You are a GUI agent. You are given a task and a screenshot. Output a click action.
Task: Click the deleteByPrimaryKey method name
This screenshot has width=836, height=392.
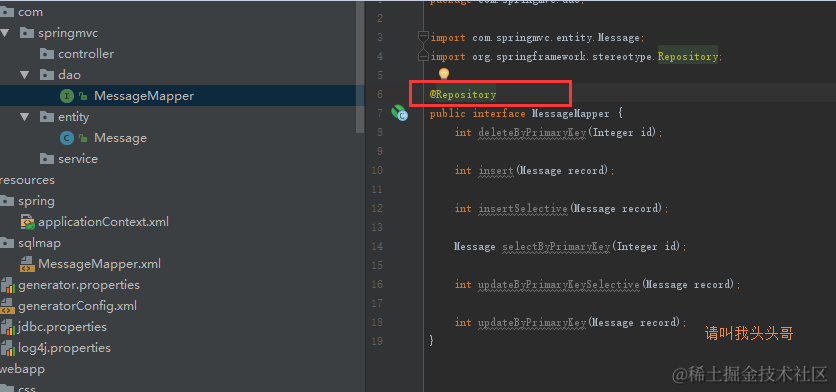coord(532,132)
